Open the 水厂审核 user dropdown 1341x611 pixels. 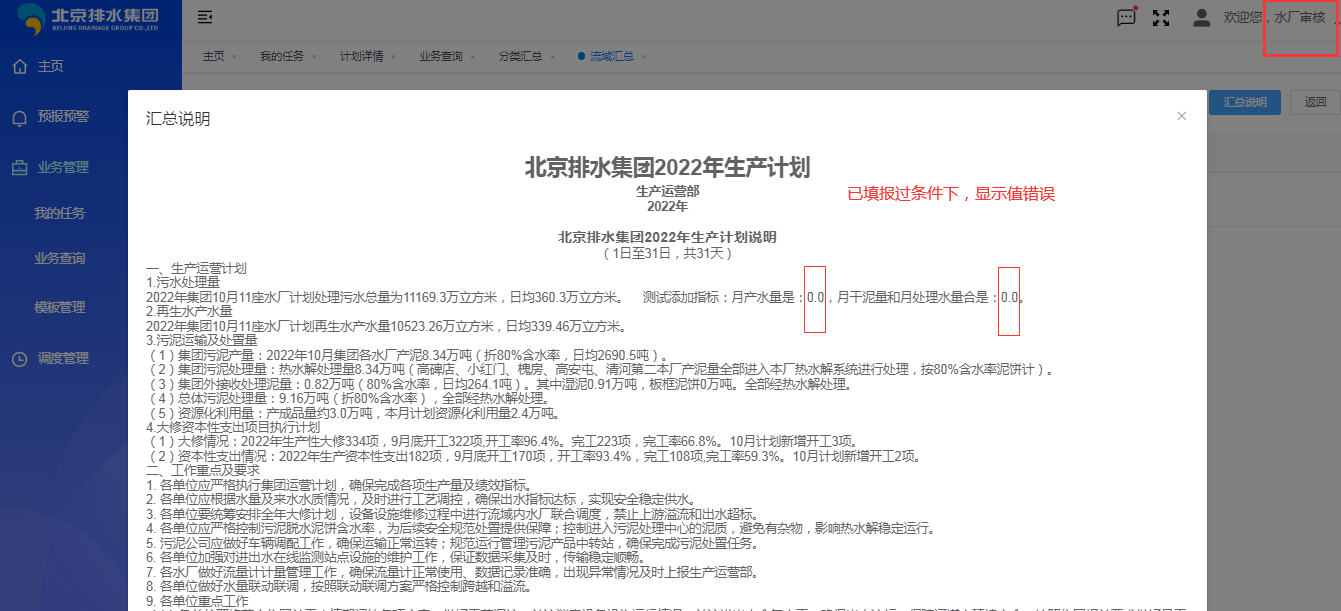(1299, 17)
